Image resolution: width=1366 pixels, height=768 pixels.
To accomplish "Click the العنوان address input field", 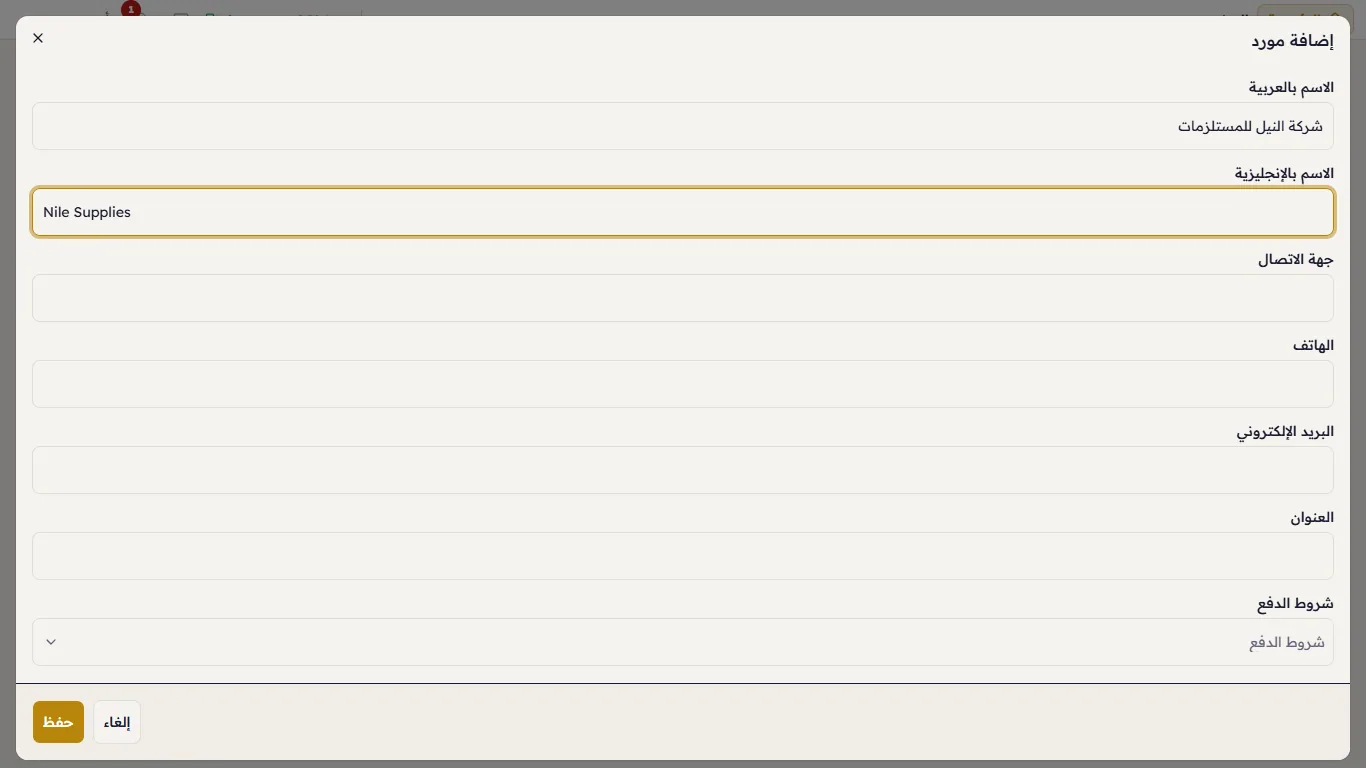I will [683, 556].
